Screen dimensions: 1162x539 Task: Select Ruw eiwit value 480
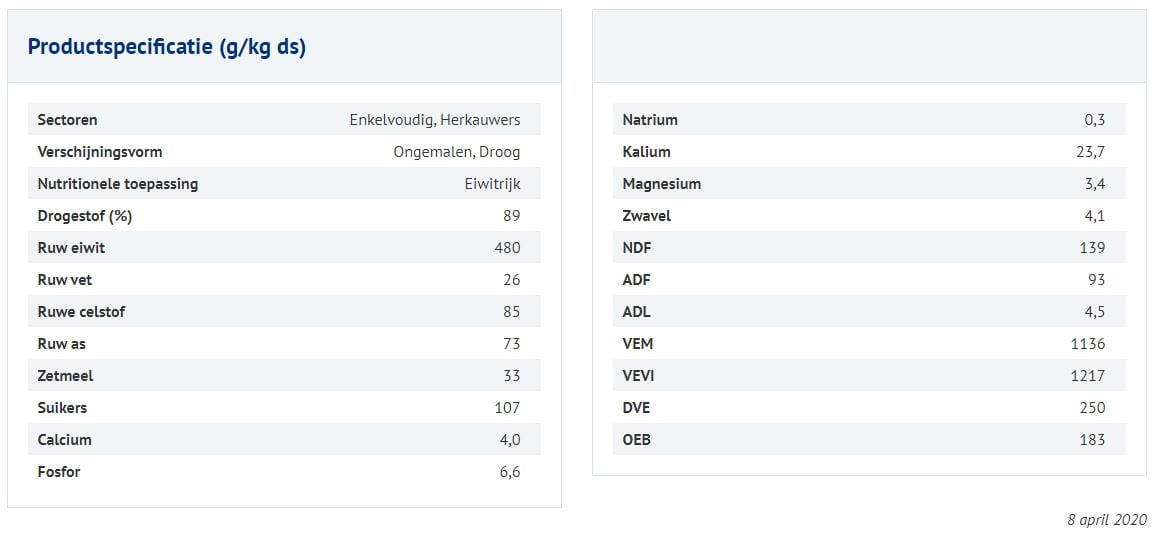507,248
